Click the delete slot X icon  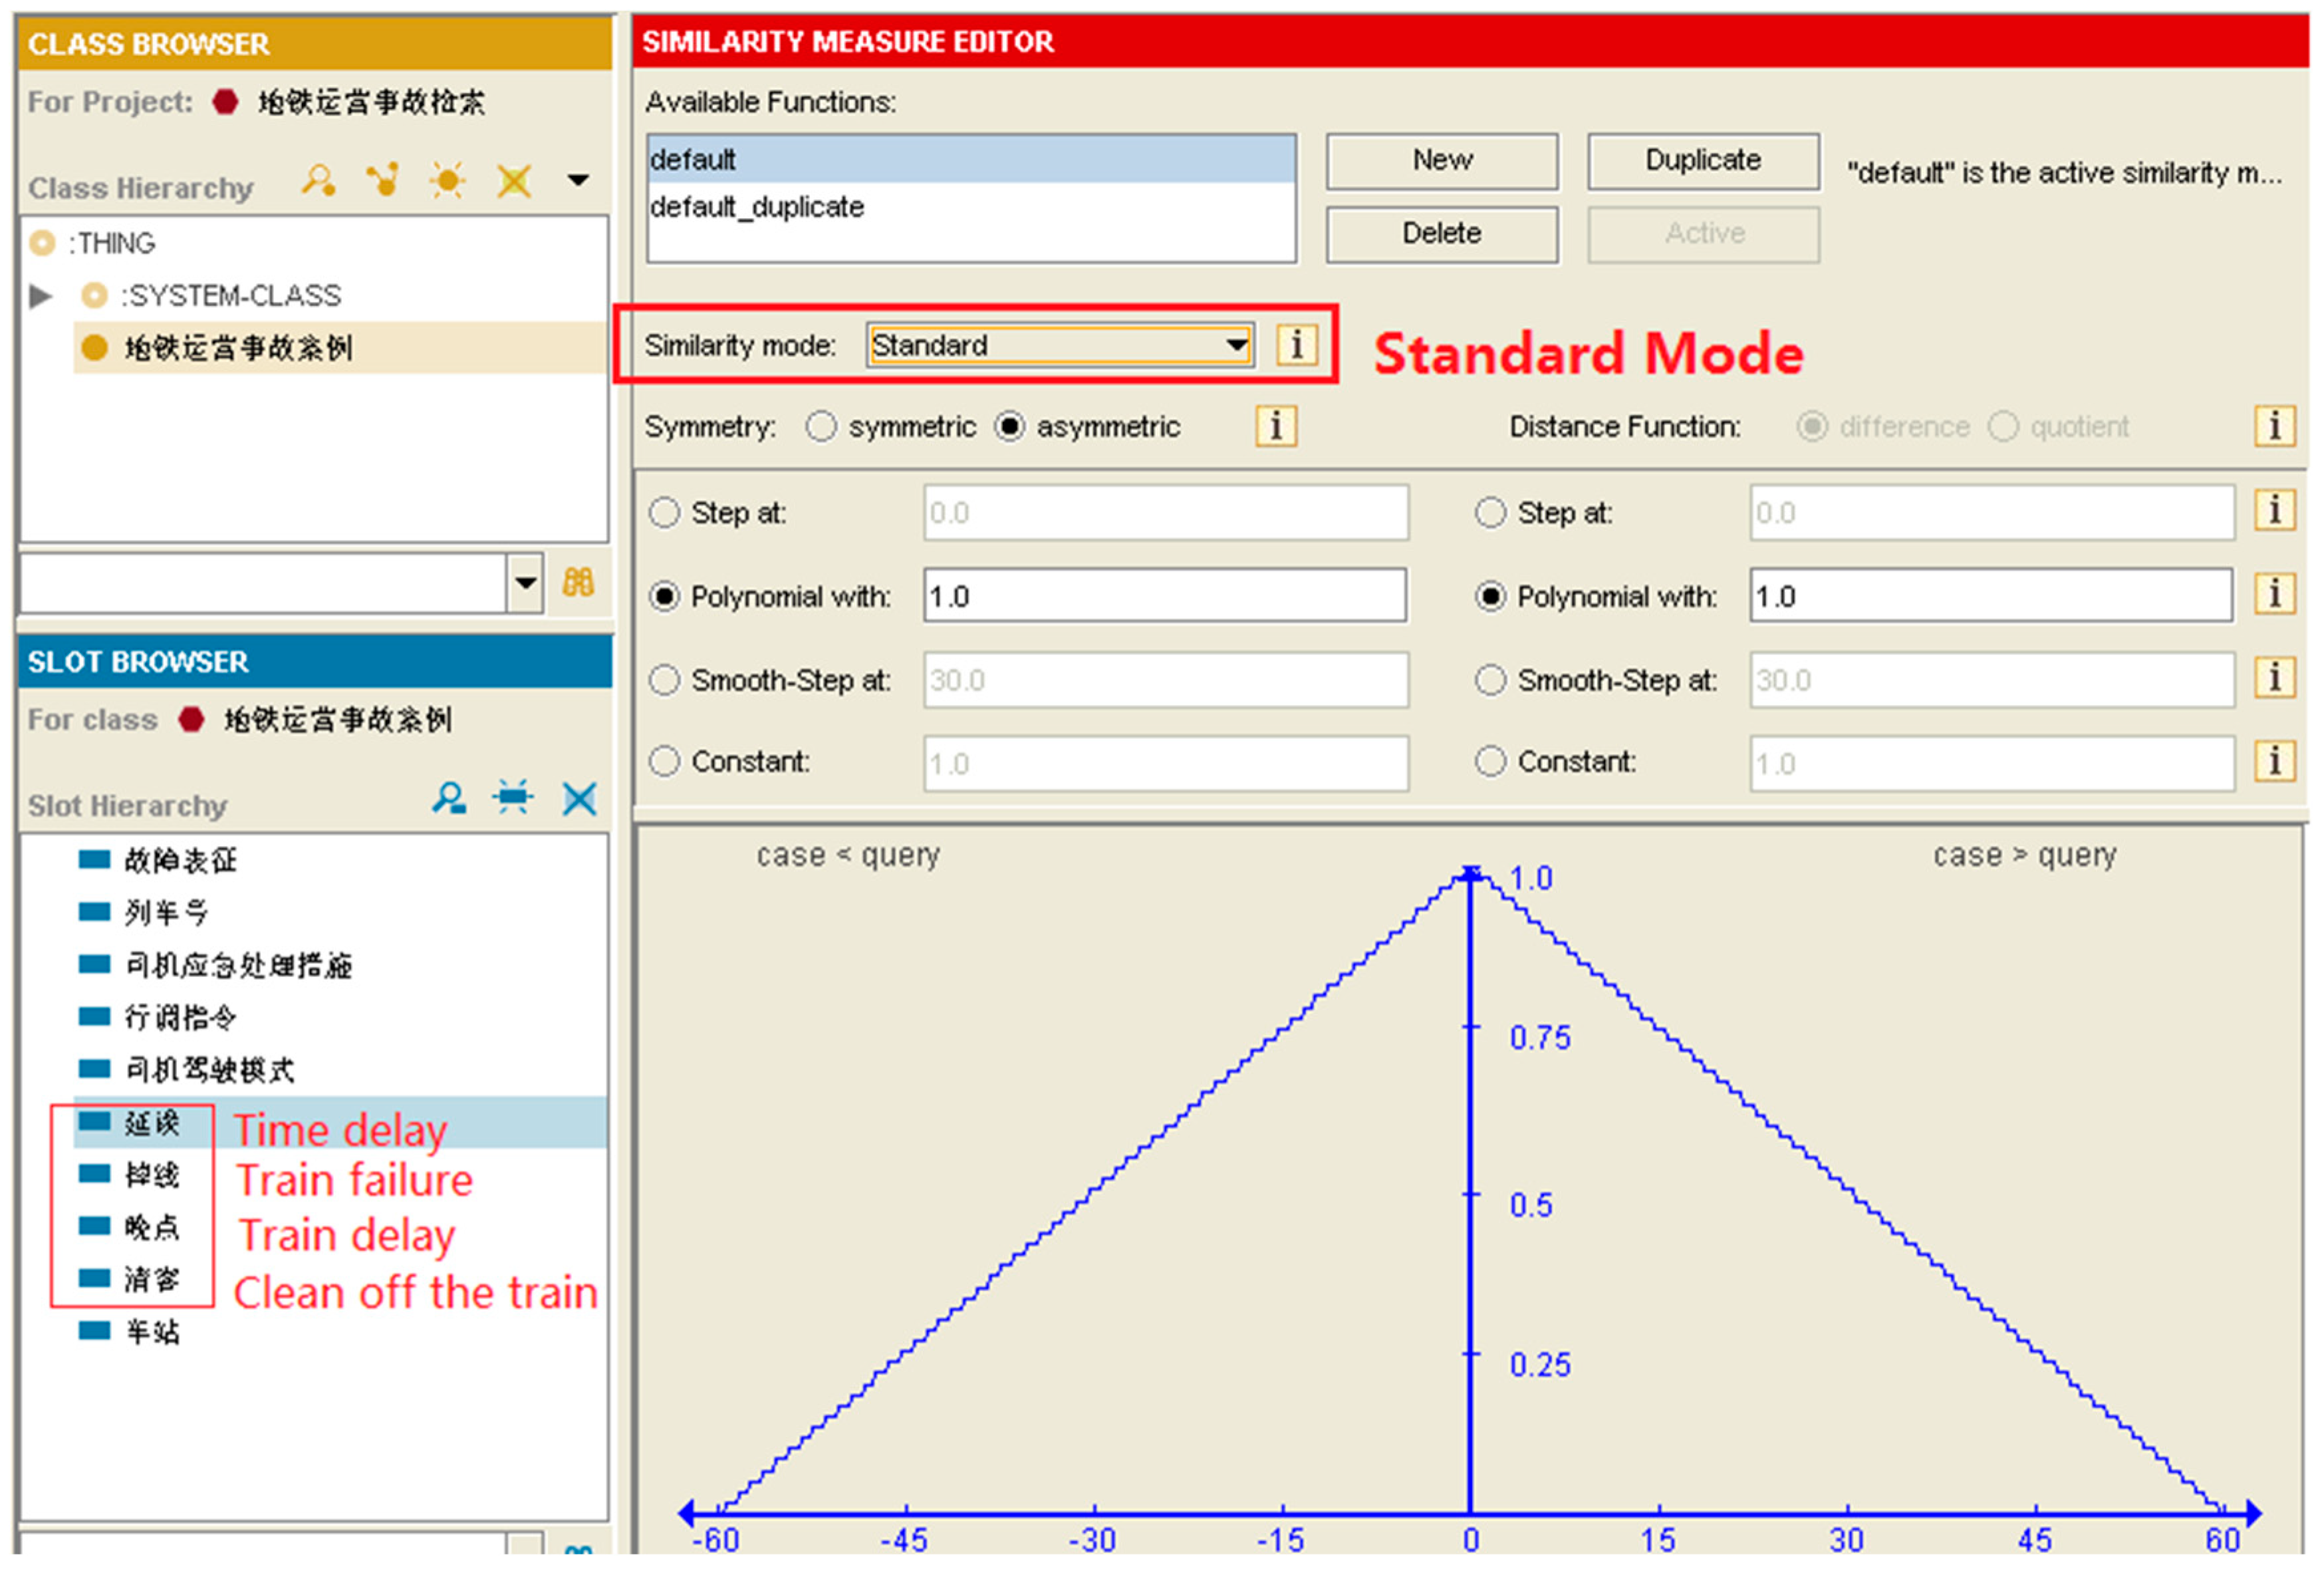579,799
